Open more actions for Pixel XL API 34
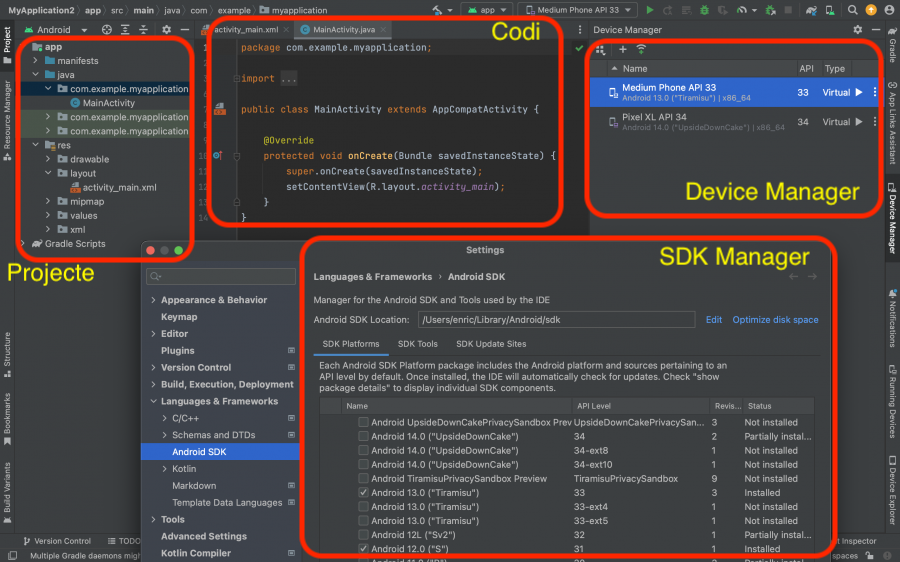900x562 pixels. pos(875,122)
